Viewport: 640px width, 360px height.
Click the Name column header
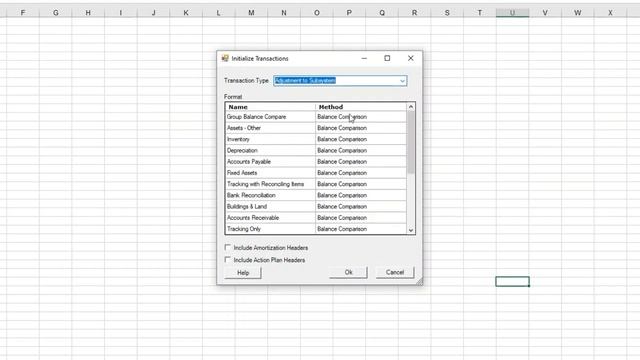(271, 107)
